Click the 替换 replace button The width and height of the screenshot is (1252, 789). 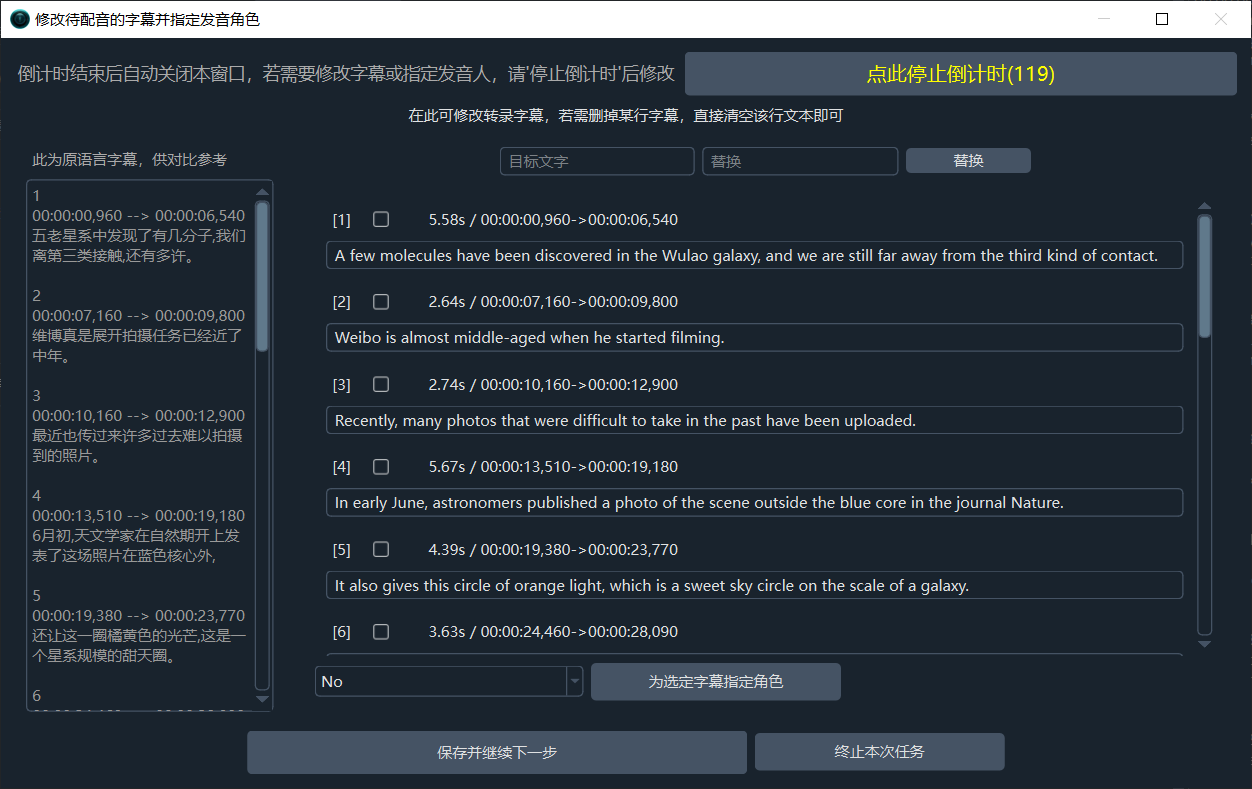click(x=967, y=161)
